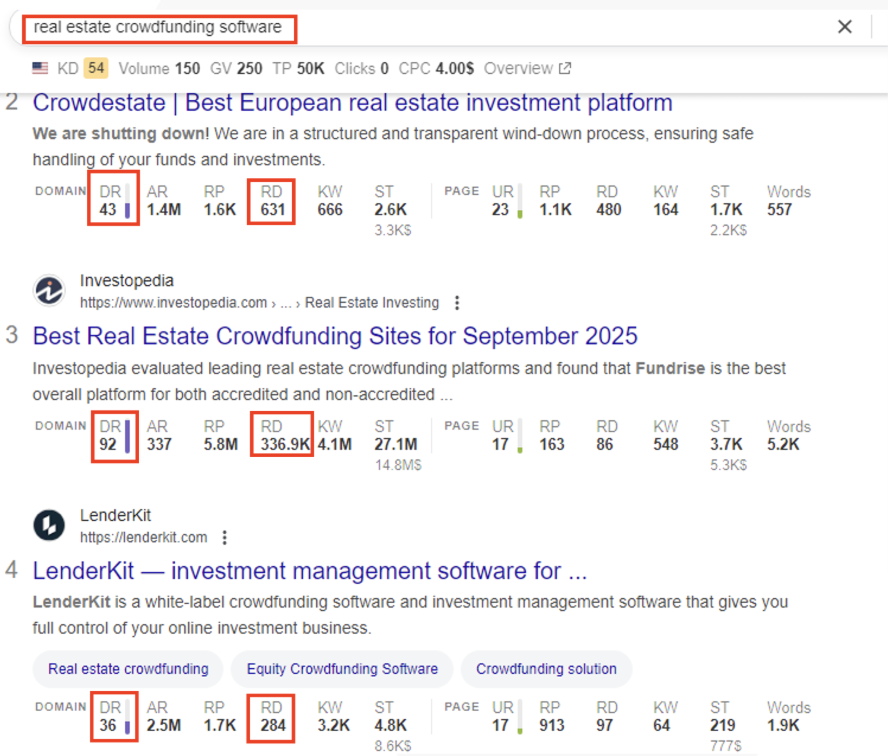The image size is (888, 756).
Task: Click the LenderKit site name label
Action: point(116,515)
